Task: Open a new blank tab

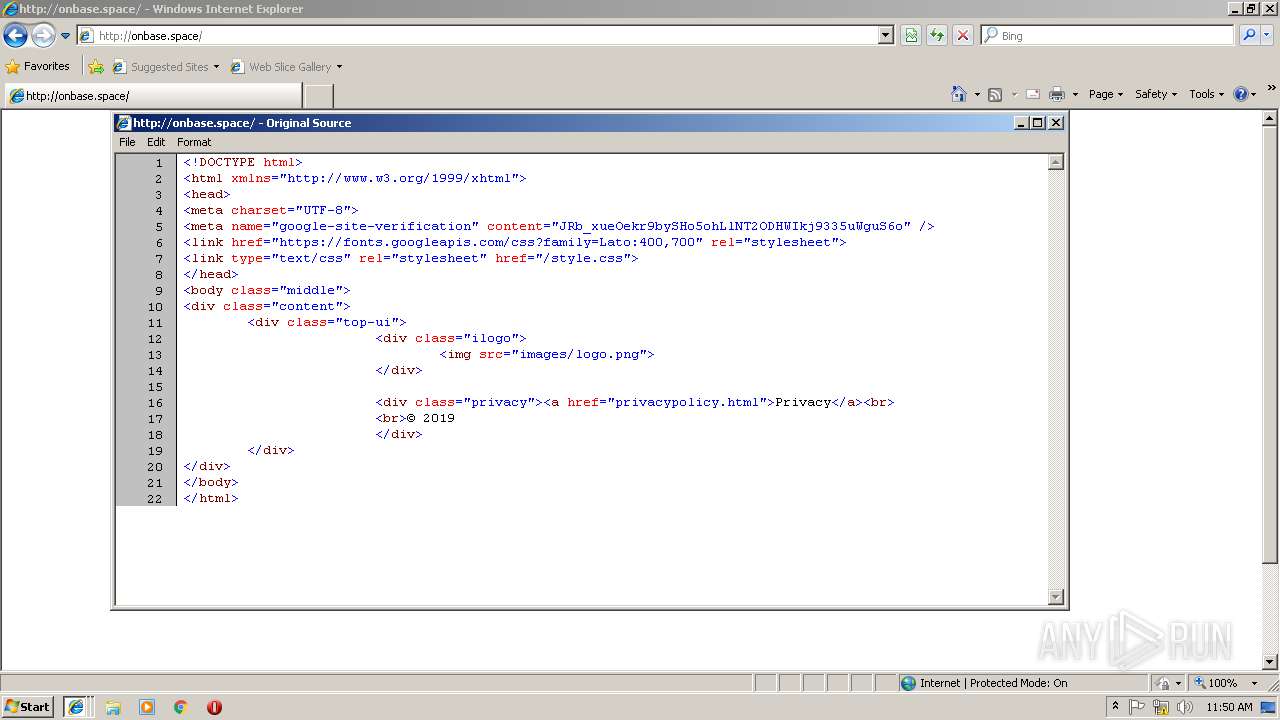Action: coord(318,96)
